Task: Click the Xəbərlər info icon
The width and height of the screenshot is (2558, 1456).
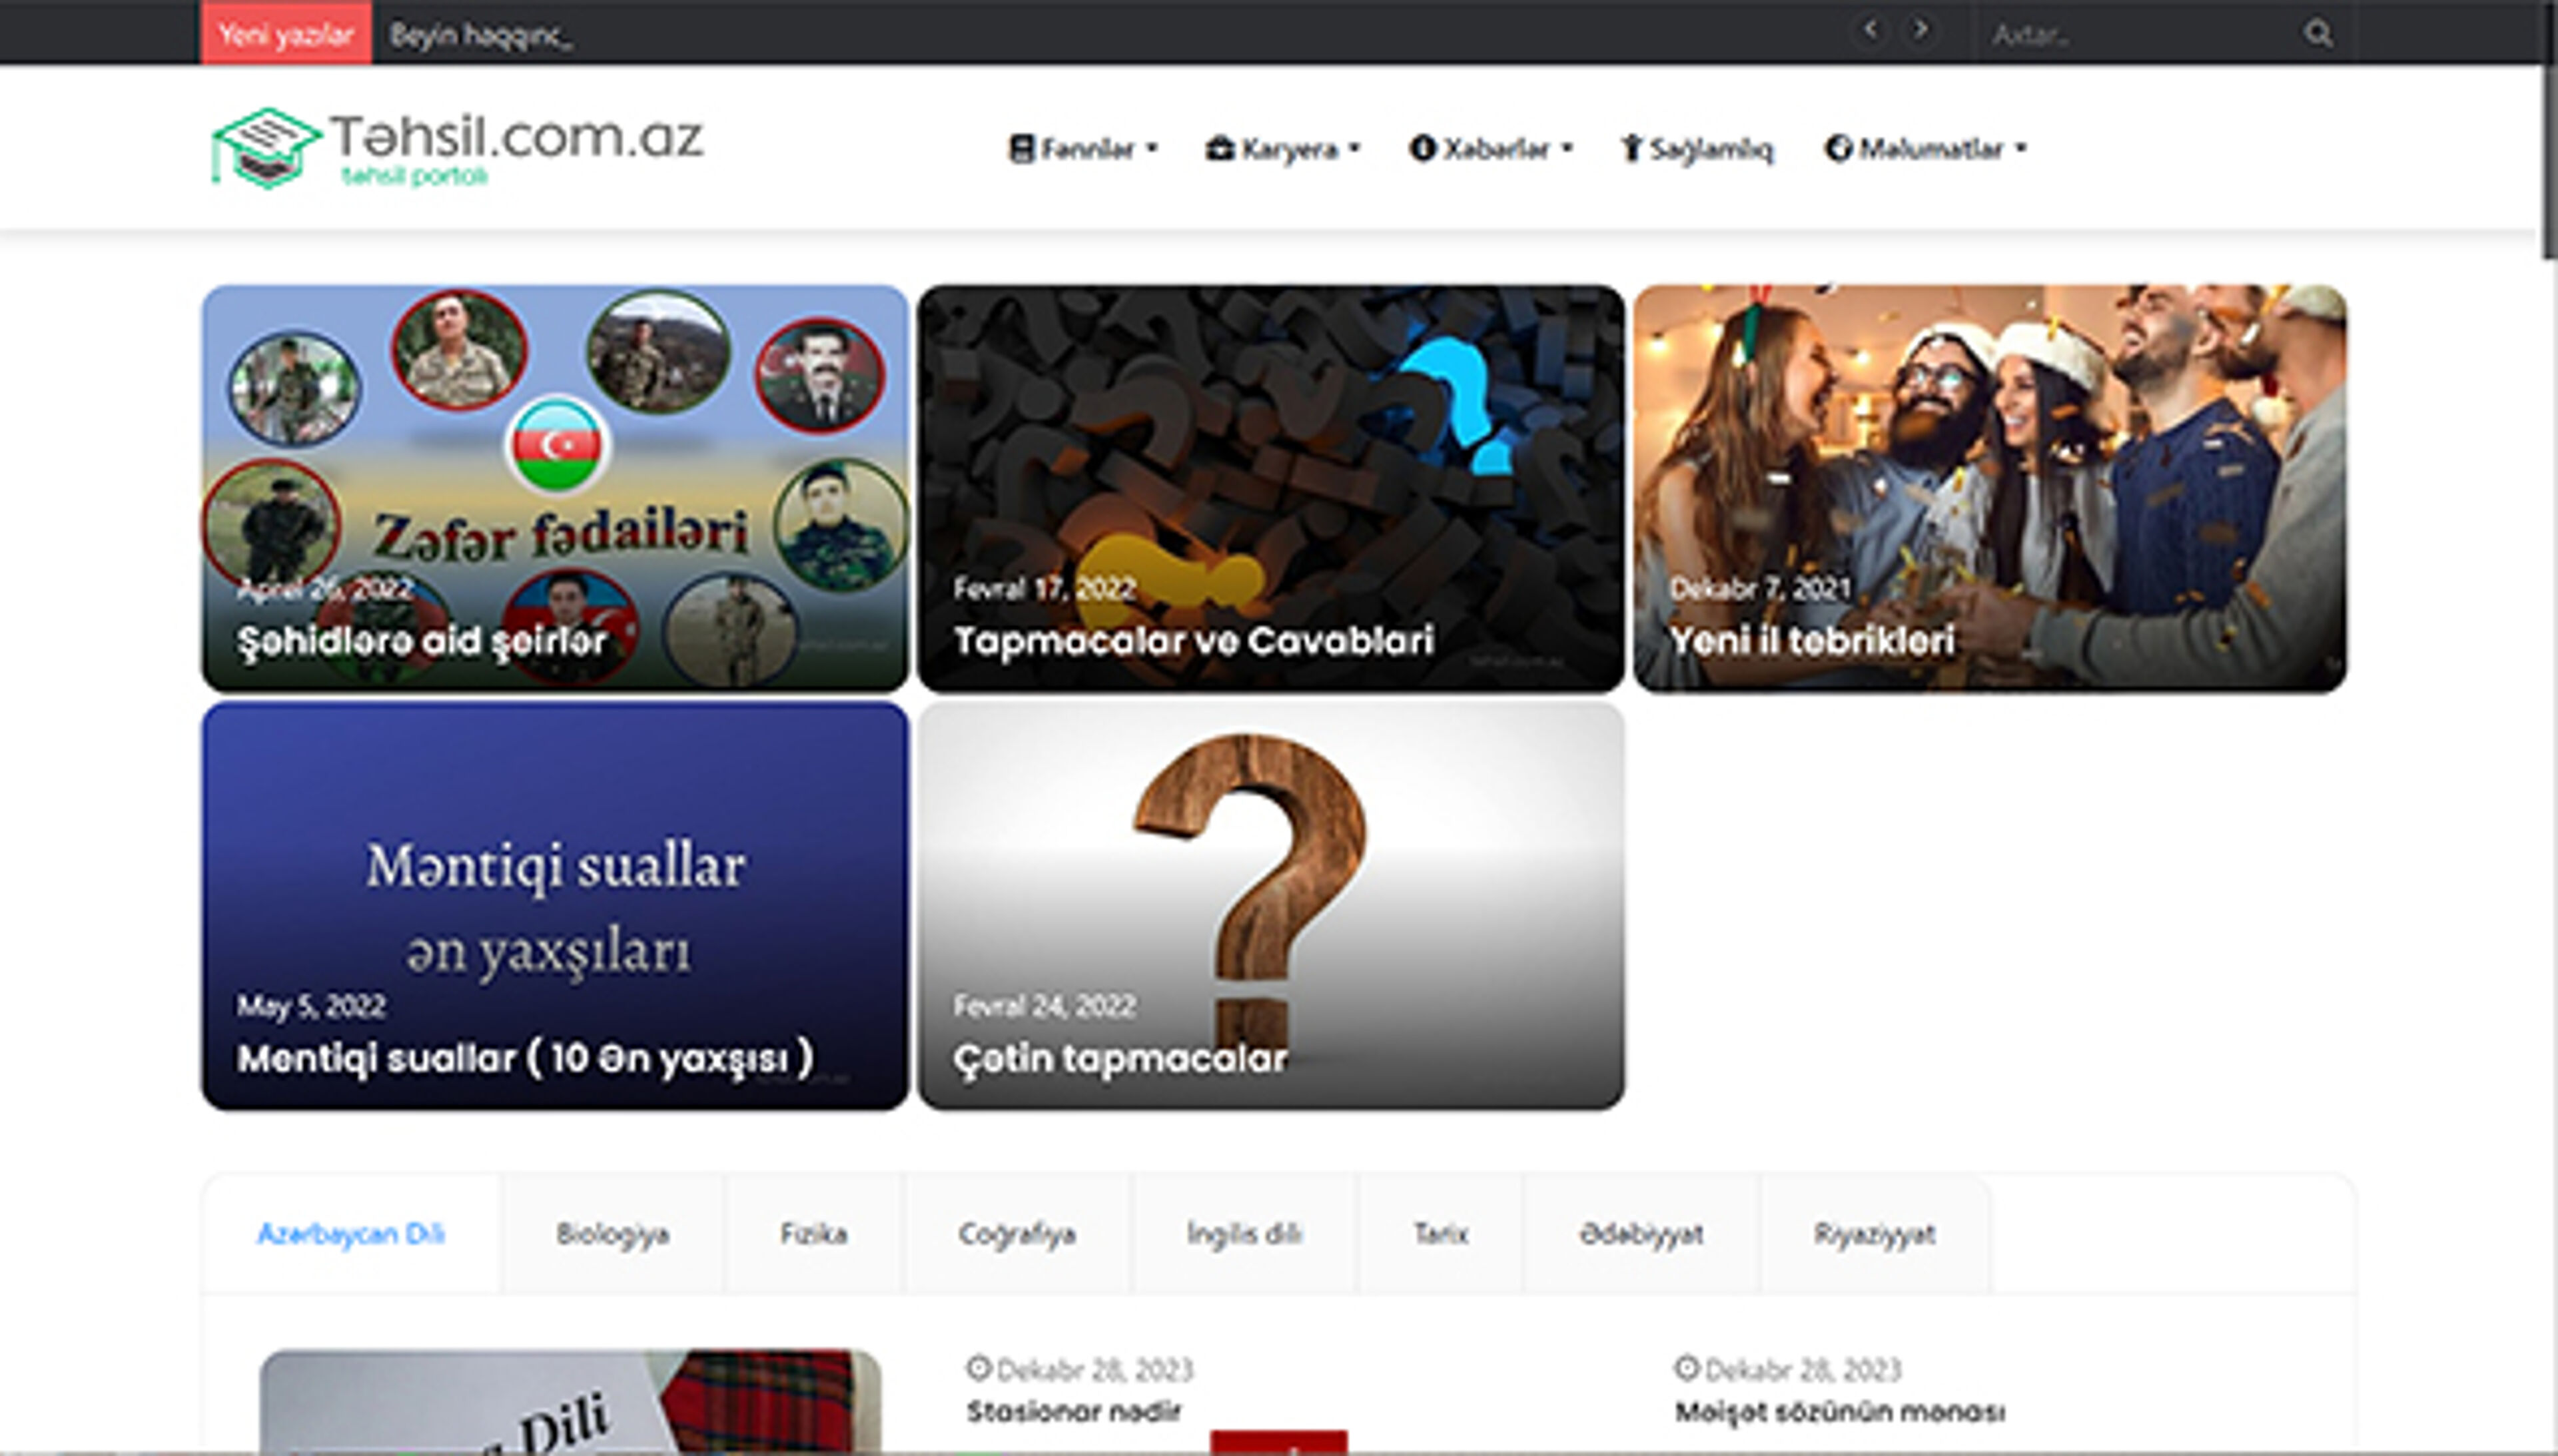Action: [1422, 149]
